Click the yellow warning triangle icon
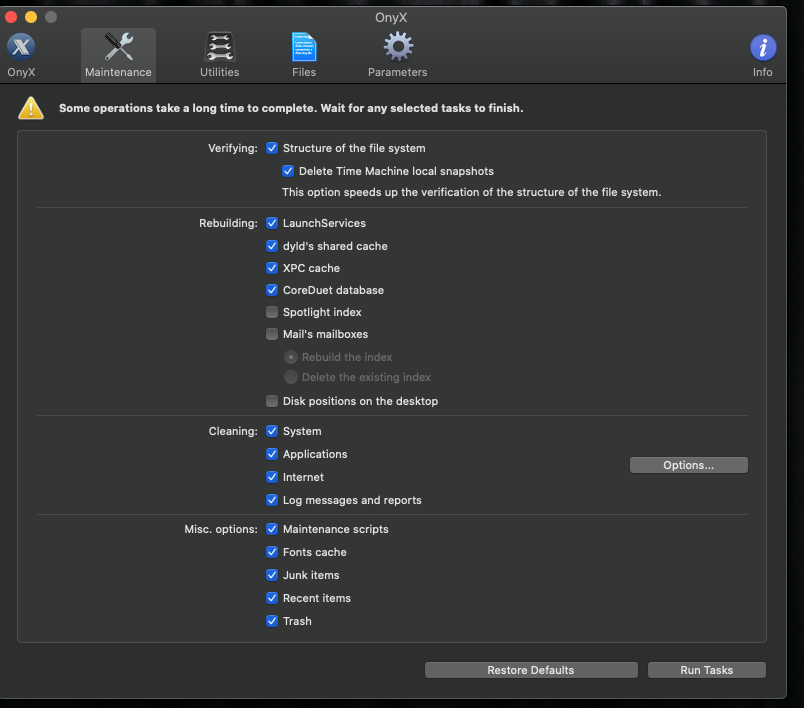Screen dimensions: 804x708 (x=31, y=108)
